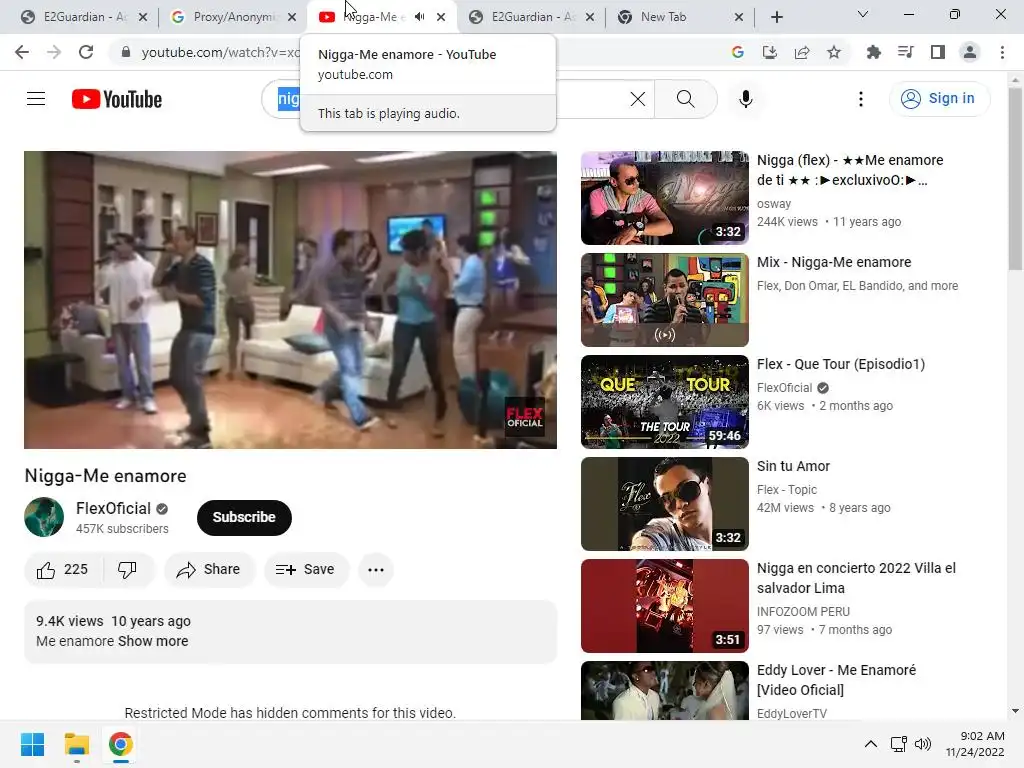Open Chrome extensions puzzle icon
1024x768 pixels.
874,52
